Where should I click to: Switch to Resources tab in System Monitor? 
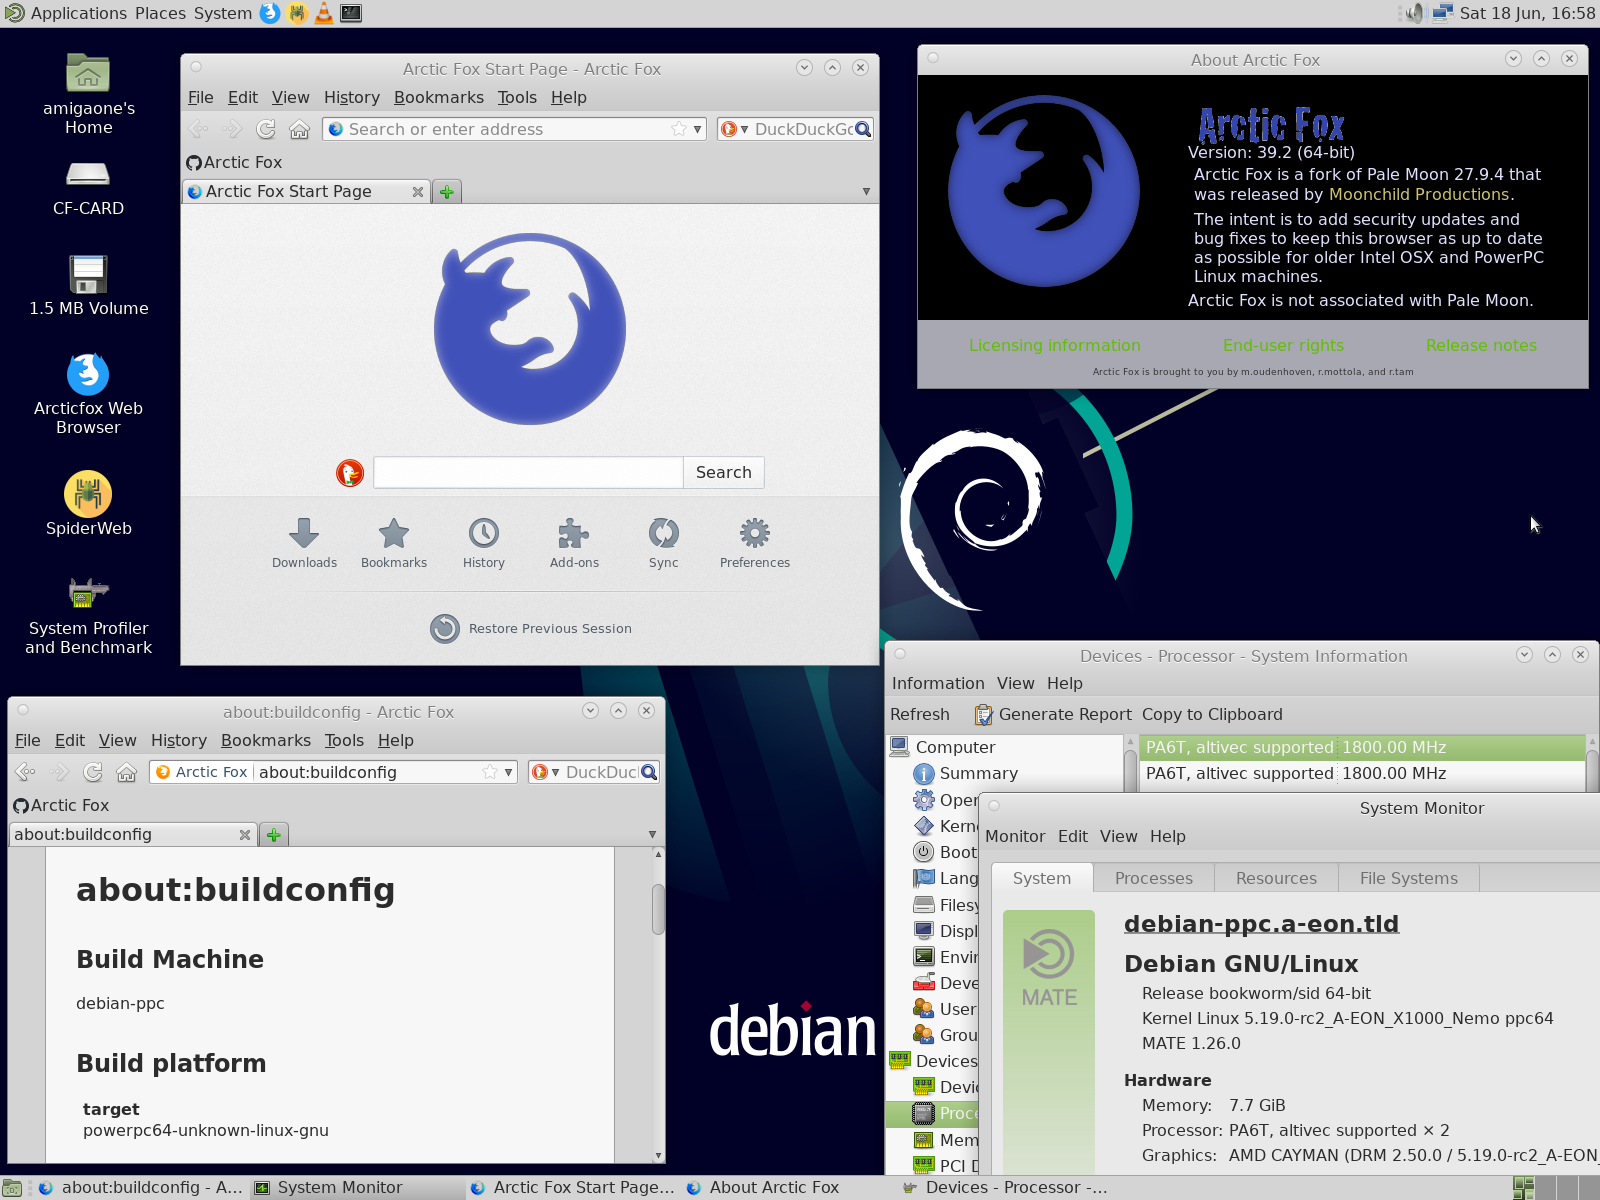tap(1276, 878)
